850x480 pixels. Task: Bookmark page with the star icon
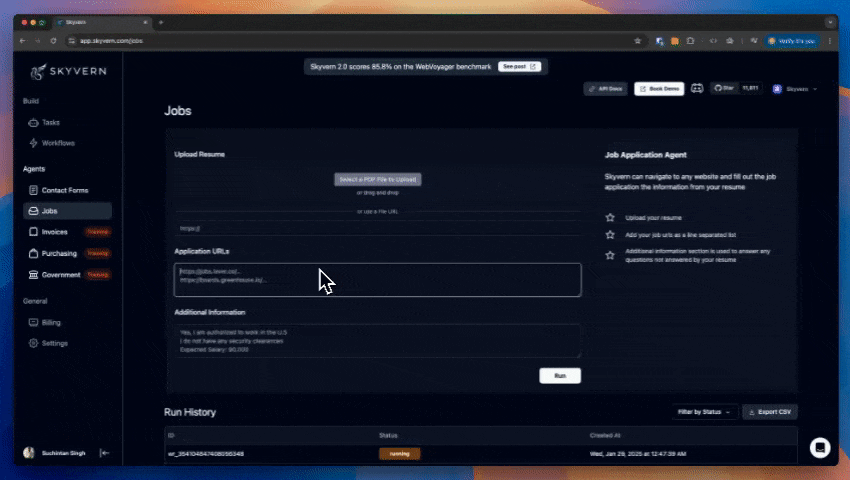(637, 41)
